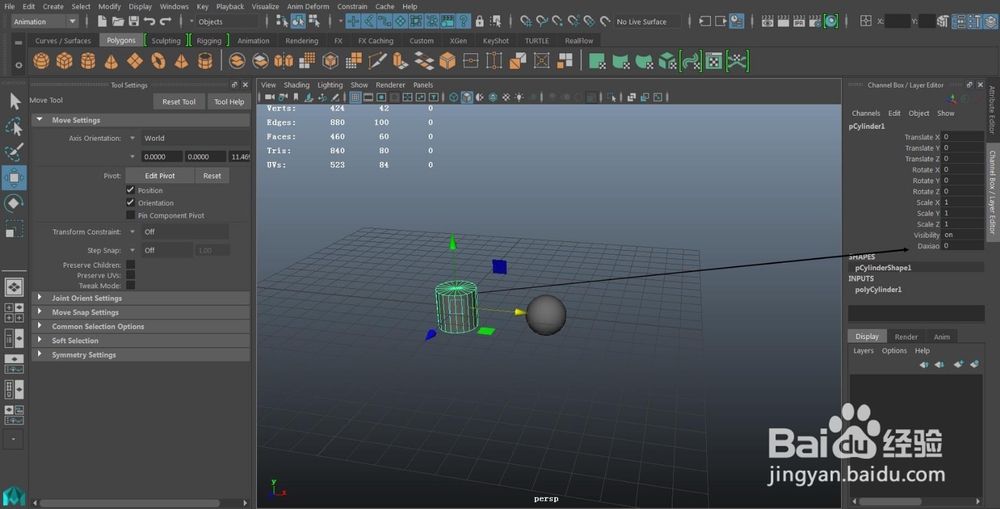Create a polygon torus from the shelf
1000x509 pixels.
pyautogui.click(x=158, y=61)
